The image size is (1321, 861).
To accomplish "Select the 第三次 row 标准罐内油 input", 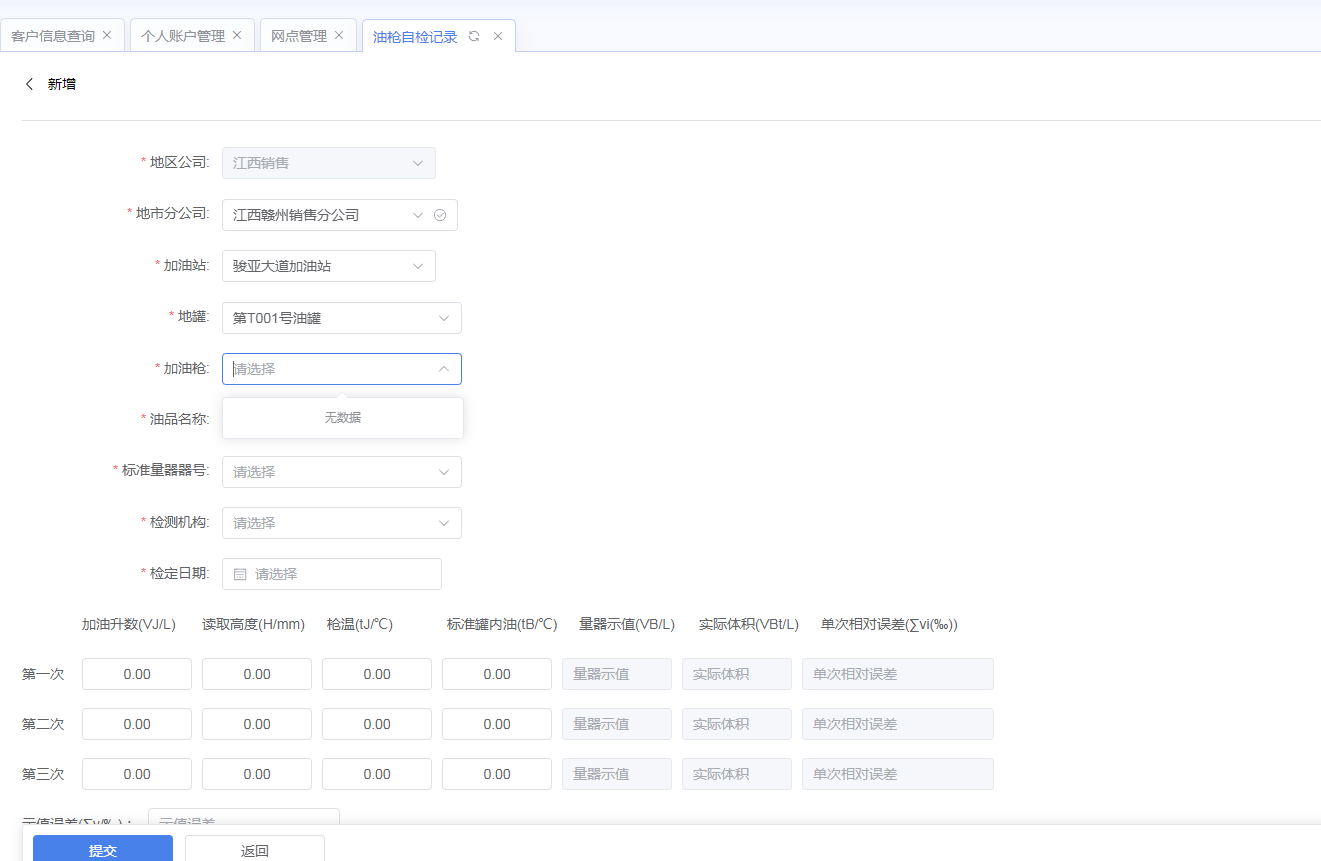I will [497, 774].
